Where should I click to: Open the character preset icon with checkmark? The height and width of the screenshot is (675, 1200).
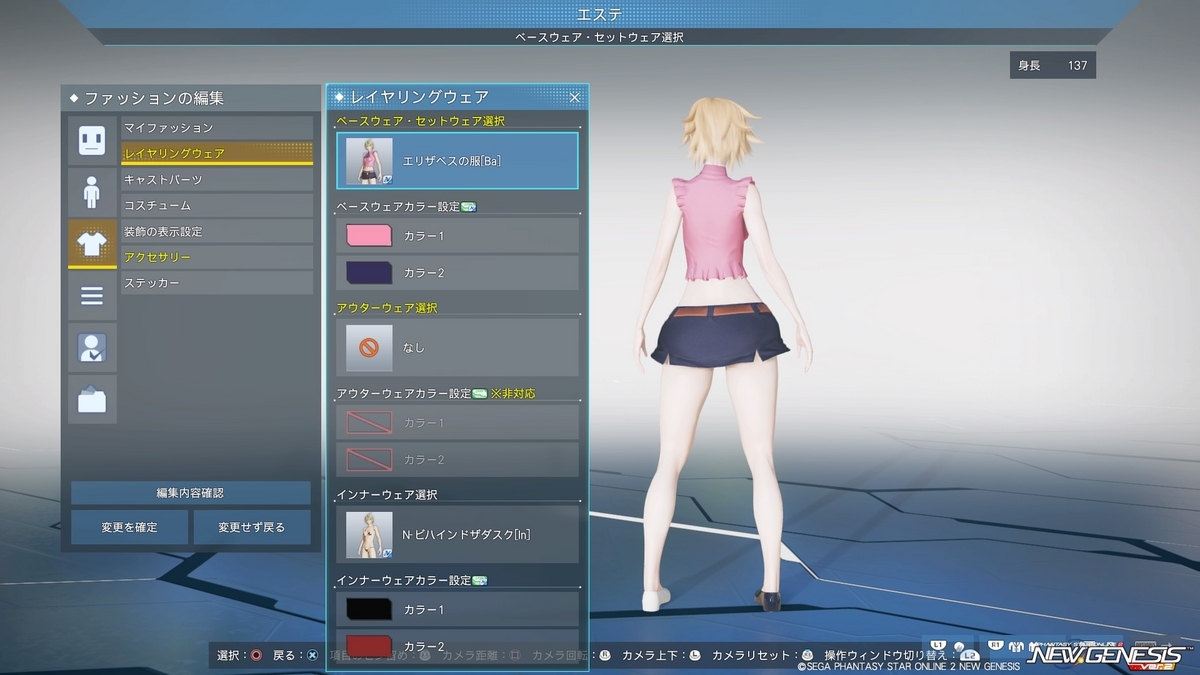[92, 348]
